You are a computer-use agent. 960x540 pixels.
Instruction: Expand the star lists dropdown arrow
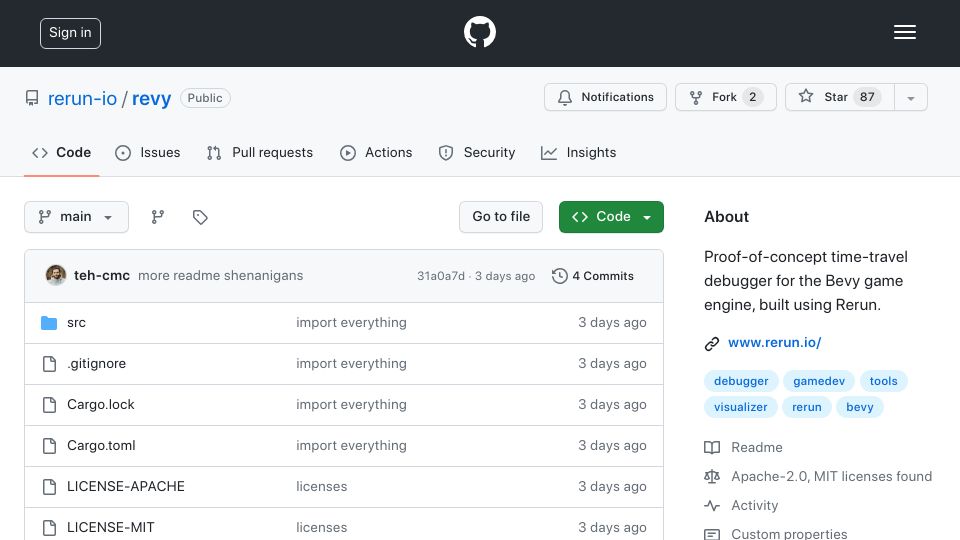(911, 98)
